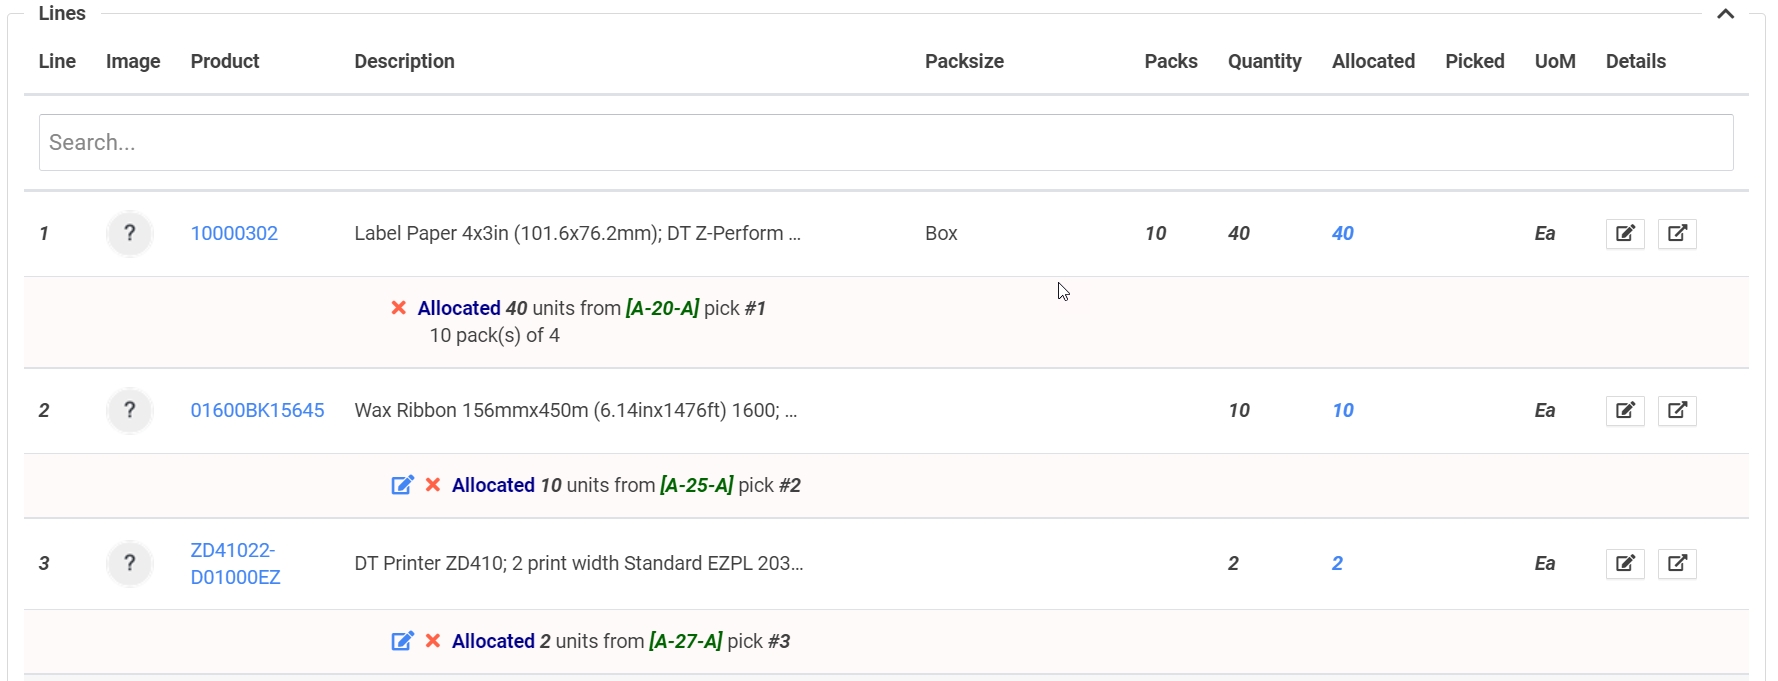
Task: Open product ZD41022-D01000EZ link
Action: (x=235, y=564)
